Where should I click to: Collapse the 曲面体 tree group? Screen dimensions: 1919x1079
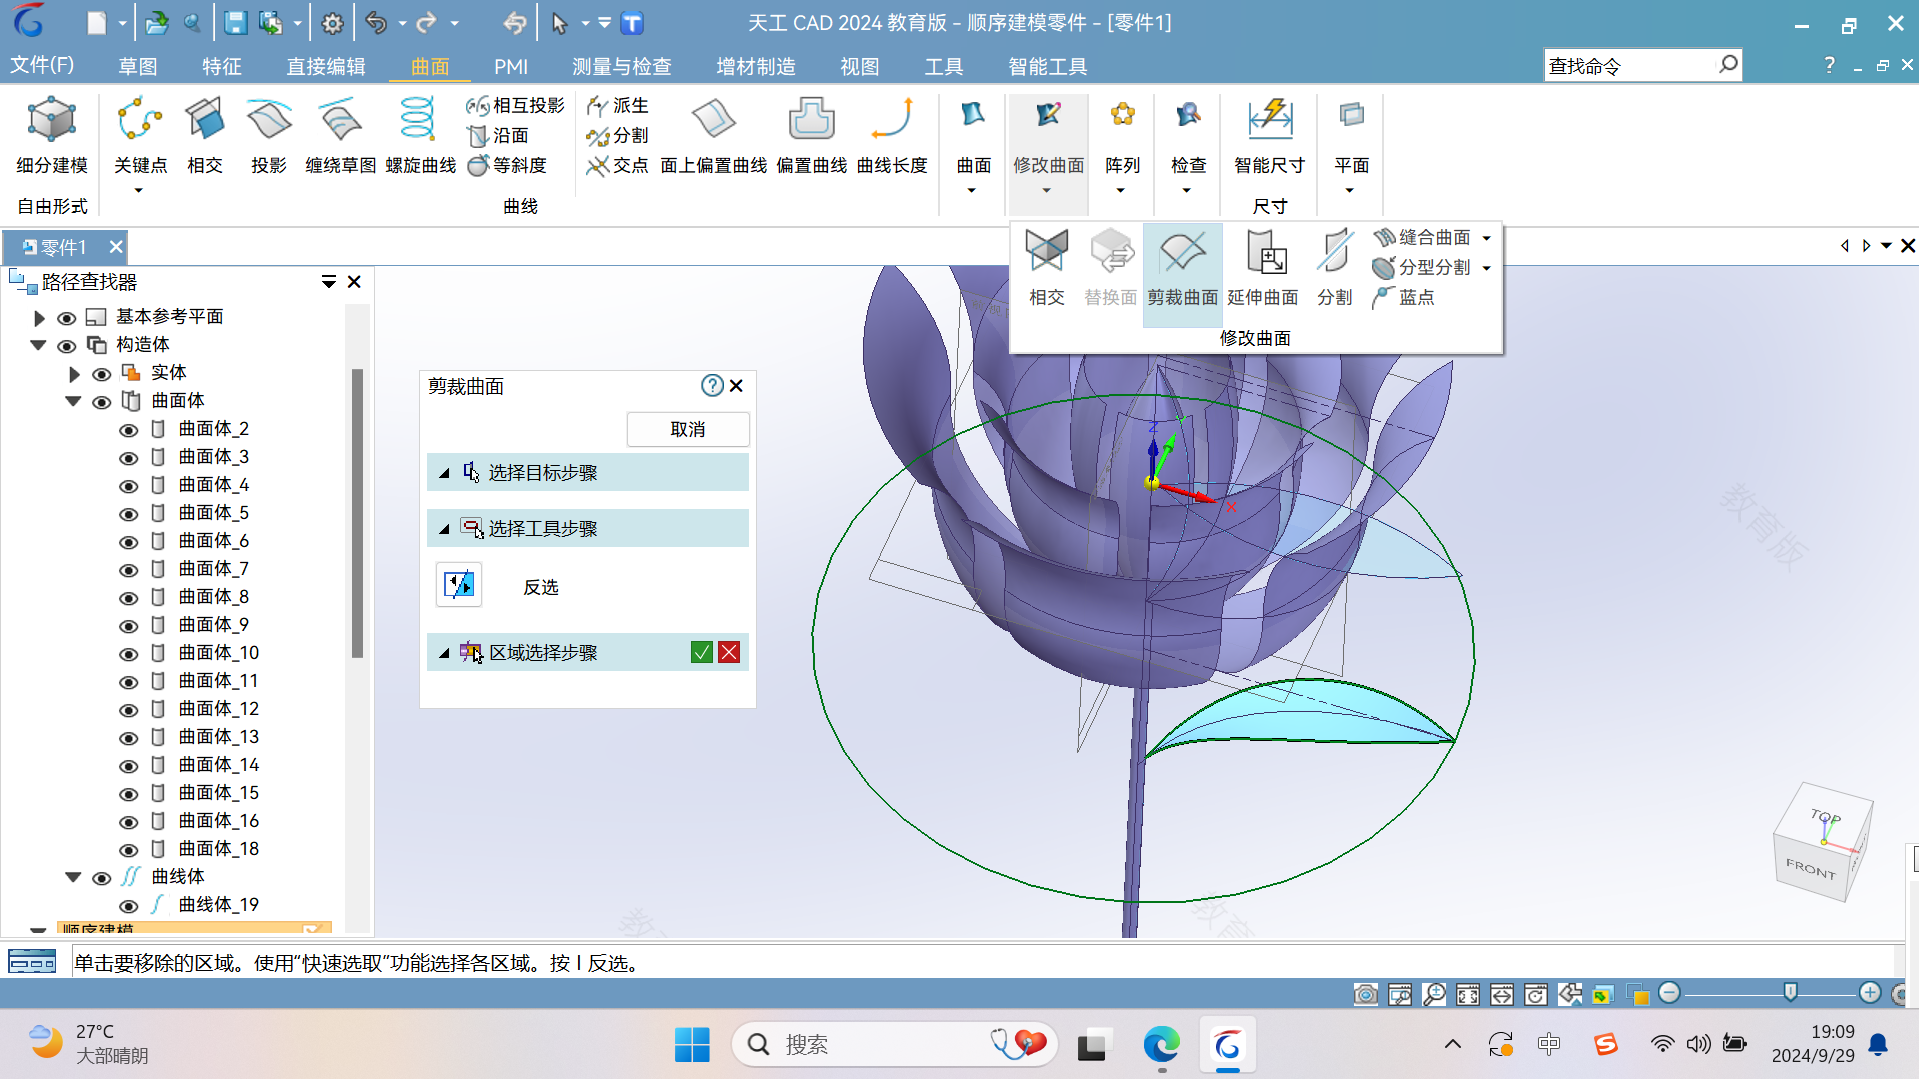73,401
